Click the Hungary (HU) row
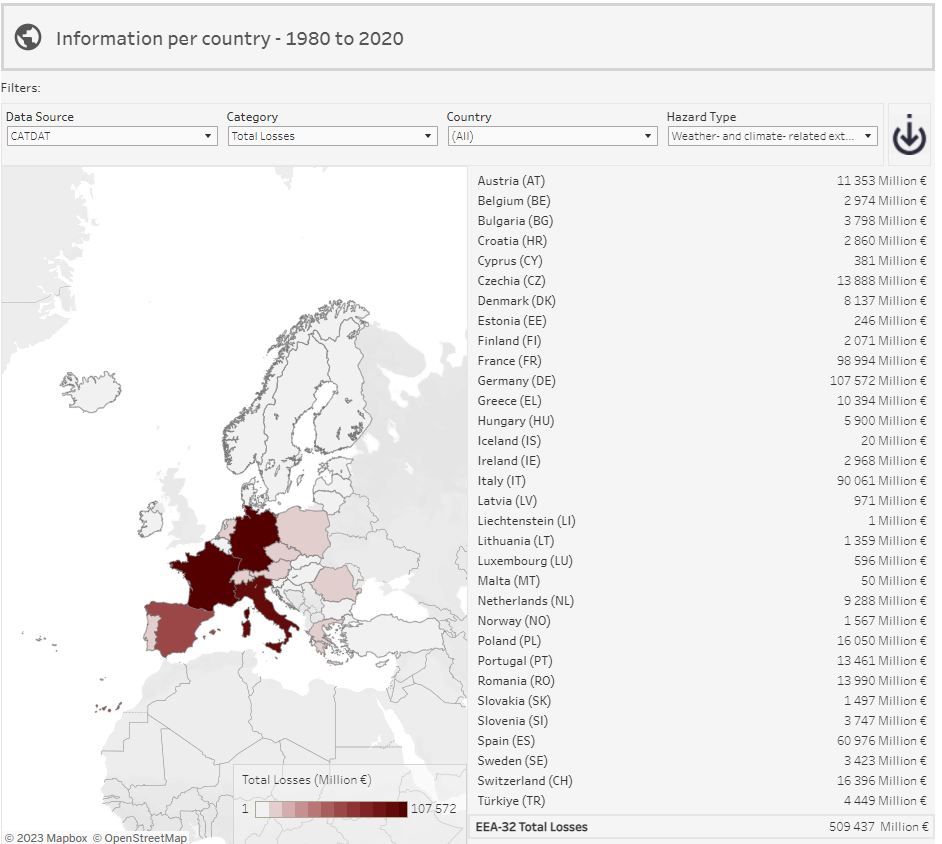The width and height of the screenshot is (942, 844). coord(702,420)
